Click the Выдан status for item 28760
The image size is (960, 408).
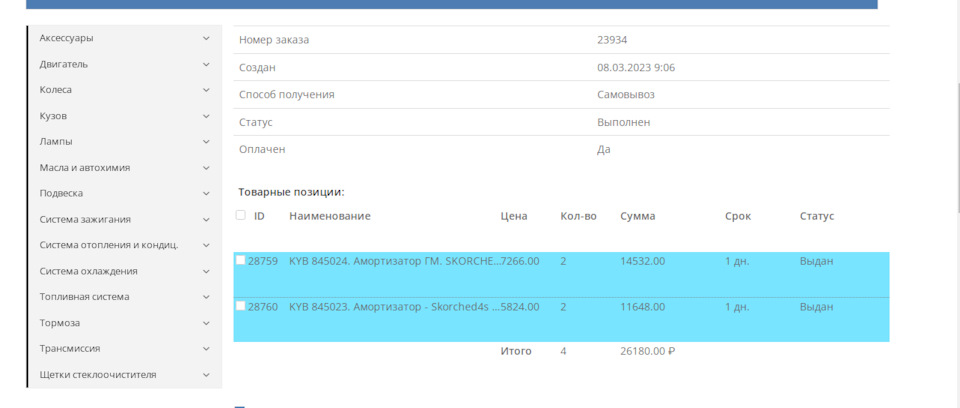pyautogui.click(x=816, y=306)
